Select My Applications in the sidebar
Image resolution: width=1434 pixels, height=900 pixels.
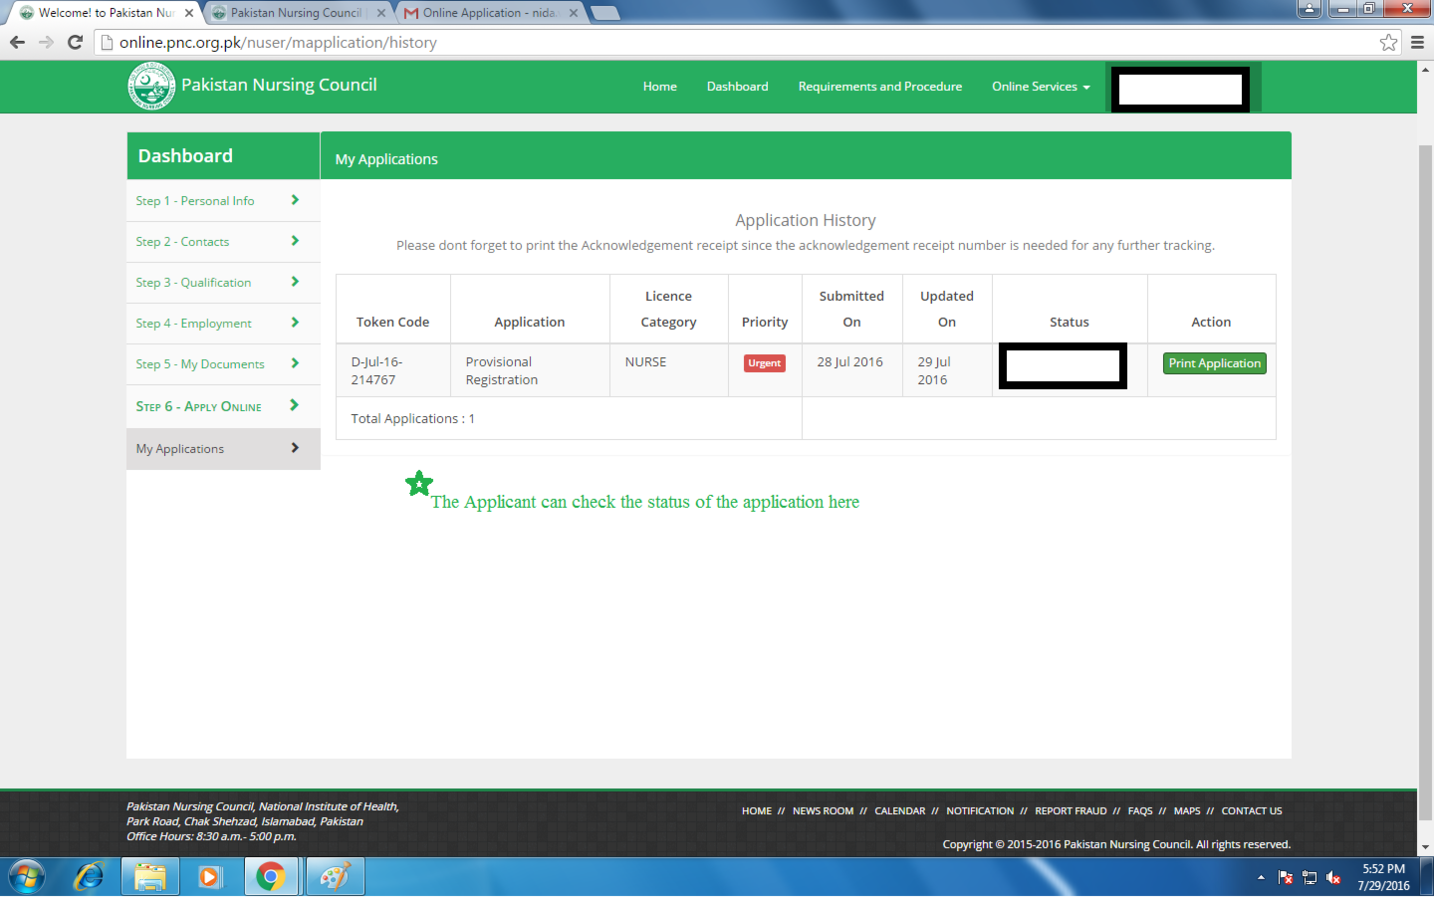pyautogui.click(x=223, y=449)
